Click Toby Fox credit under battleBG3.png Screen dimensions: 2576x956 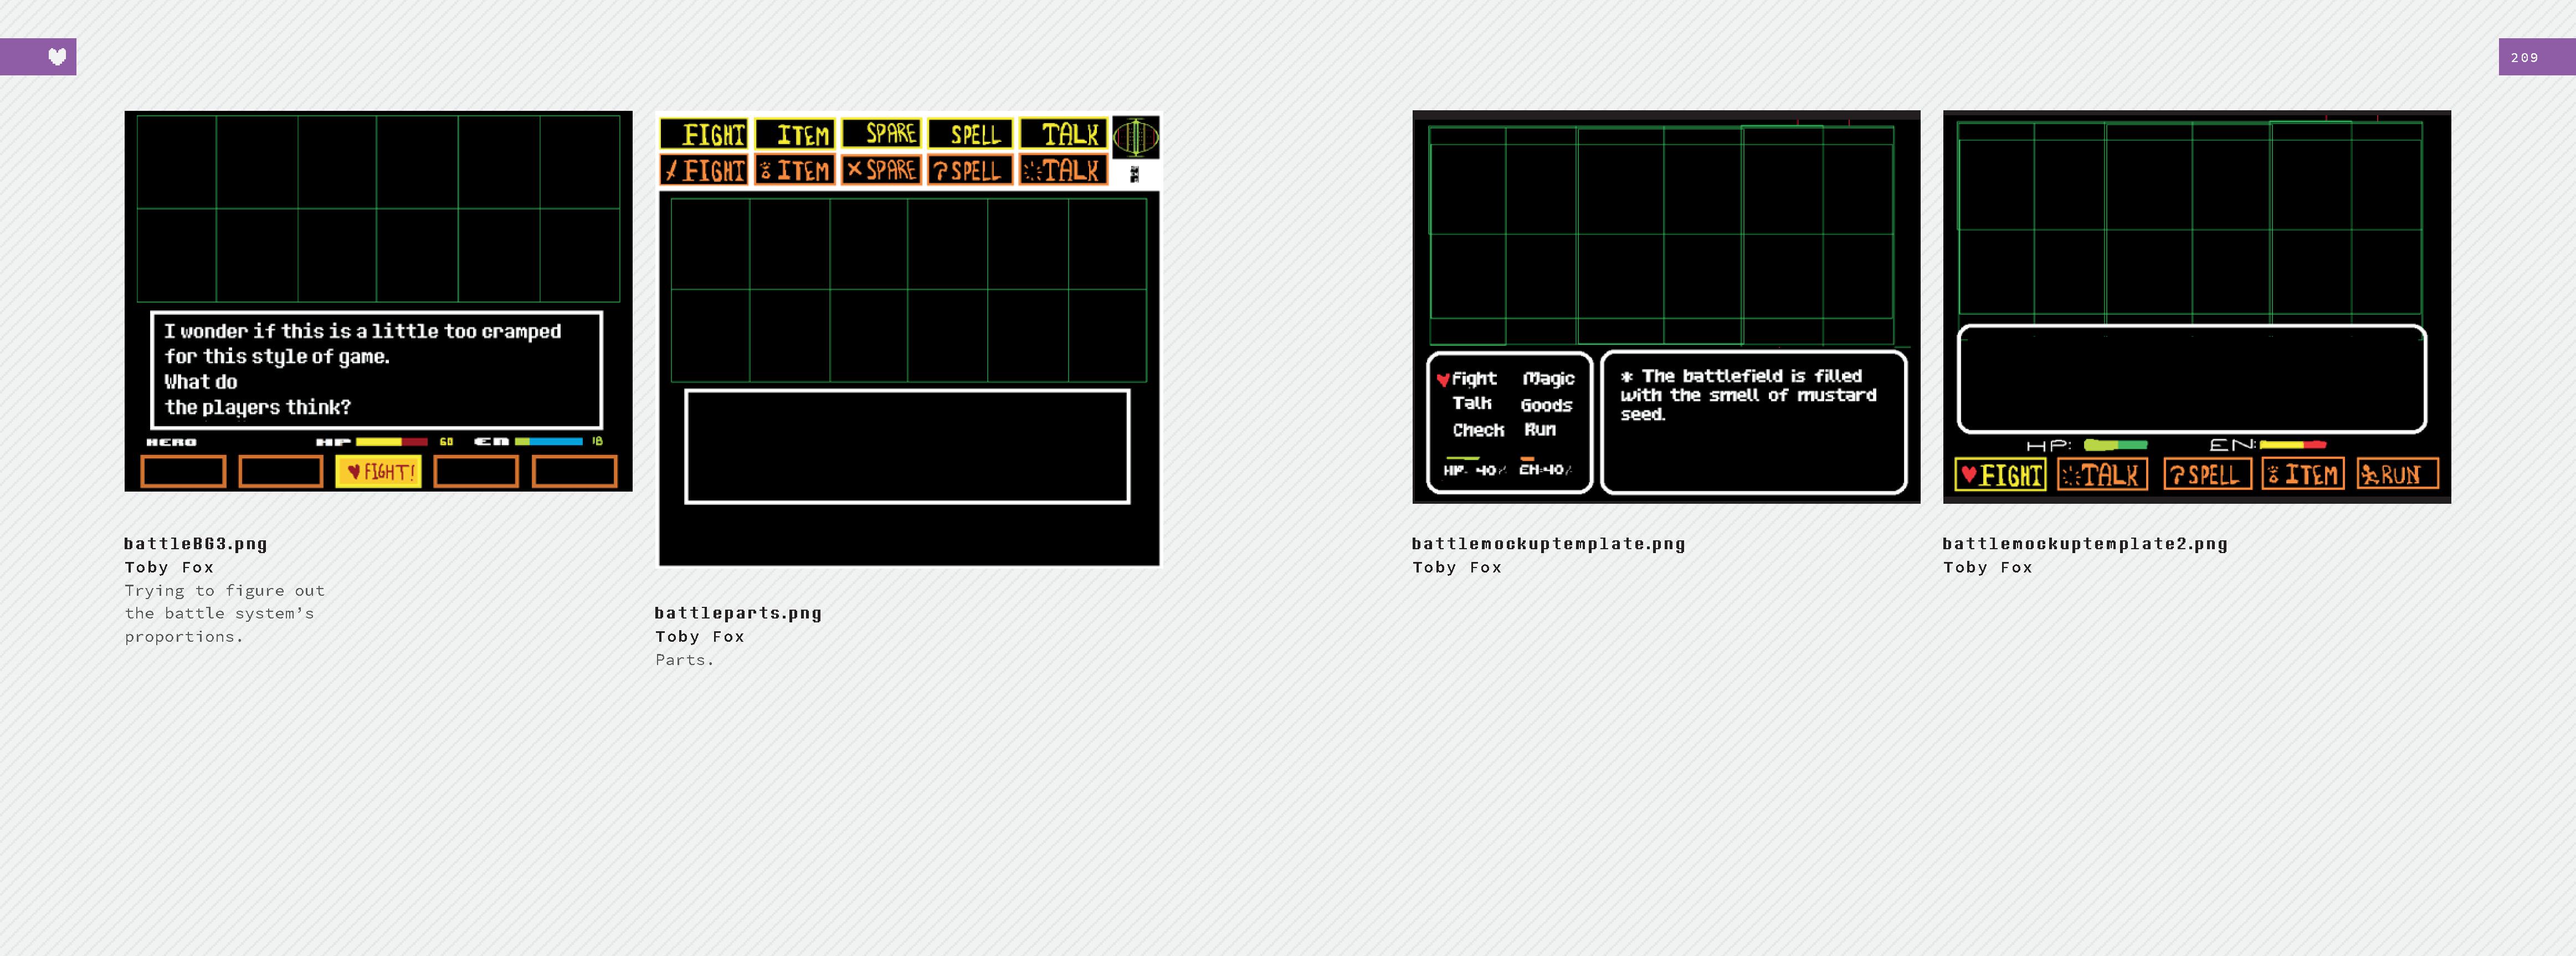tap(169, 567)
